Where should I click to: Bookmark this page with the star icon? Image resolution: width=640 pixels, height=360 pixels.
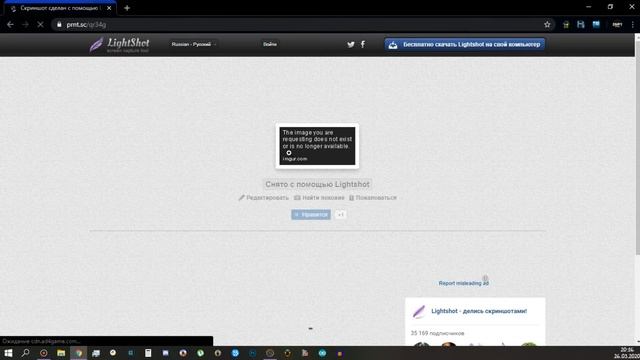click(x=547, y=24)
